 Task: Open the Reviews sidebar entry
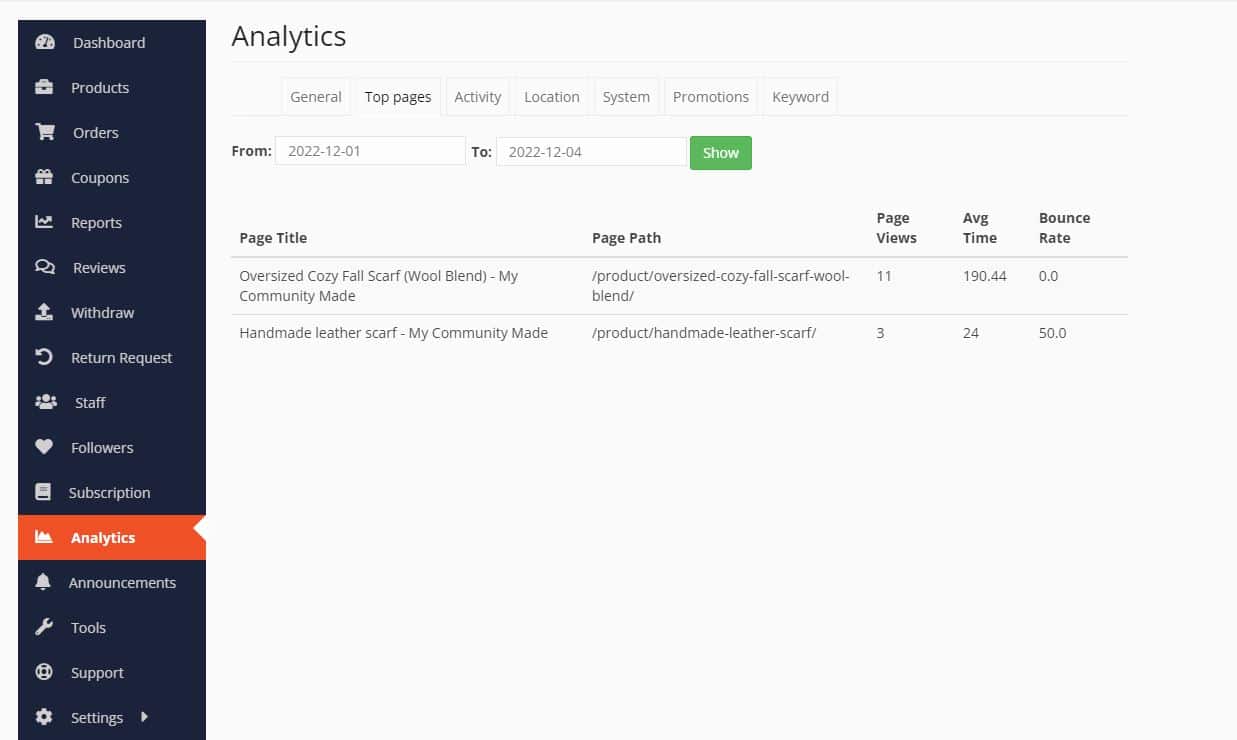click(99, 267)
